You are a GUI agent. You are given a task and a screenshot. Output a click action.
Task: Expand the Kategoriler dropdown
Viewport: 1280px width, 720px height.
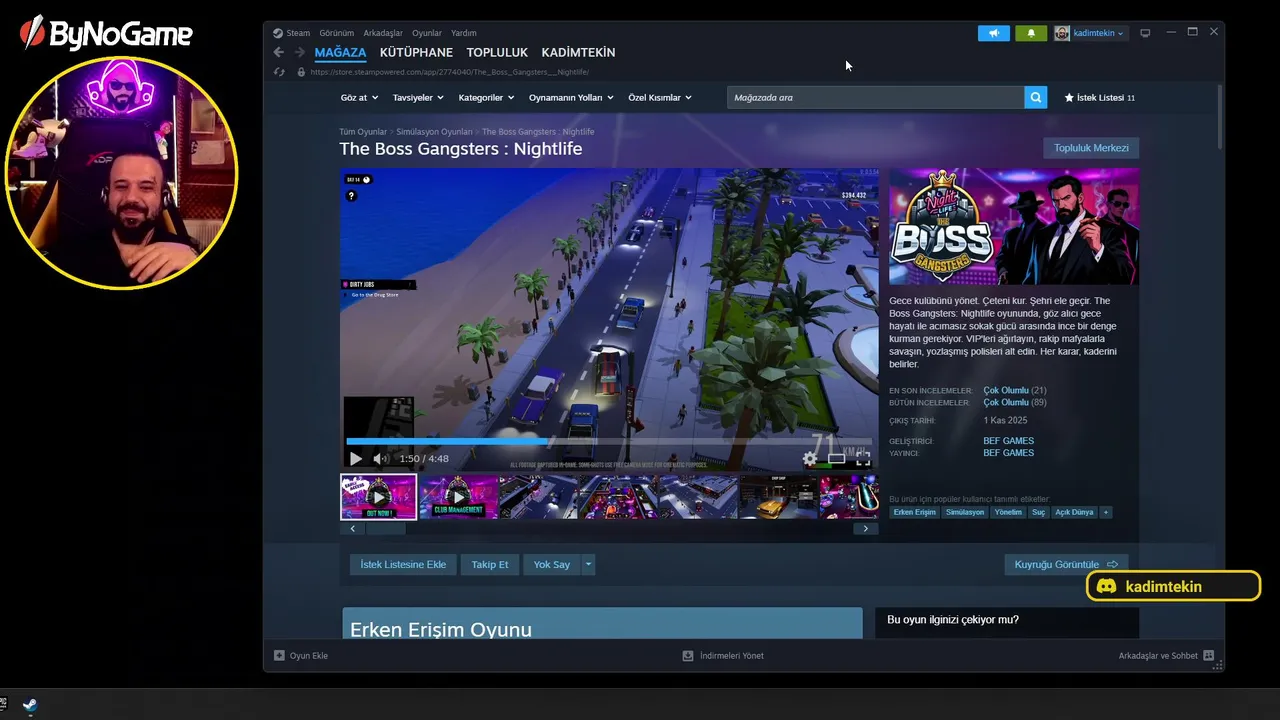point(486,97)
